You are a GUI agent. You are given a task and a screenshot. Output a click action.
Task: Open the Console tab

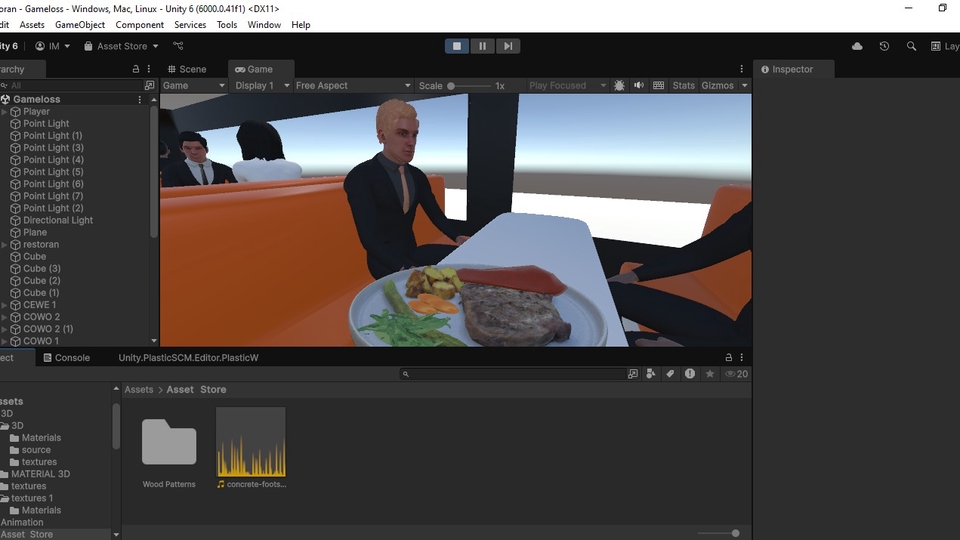coord(72,358)
